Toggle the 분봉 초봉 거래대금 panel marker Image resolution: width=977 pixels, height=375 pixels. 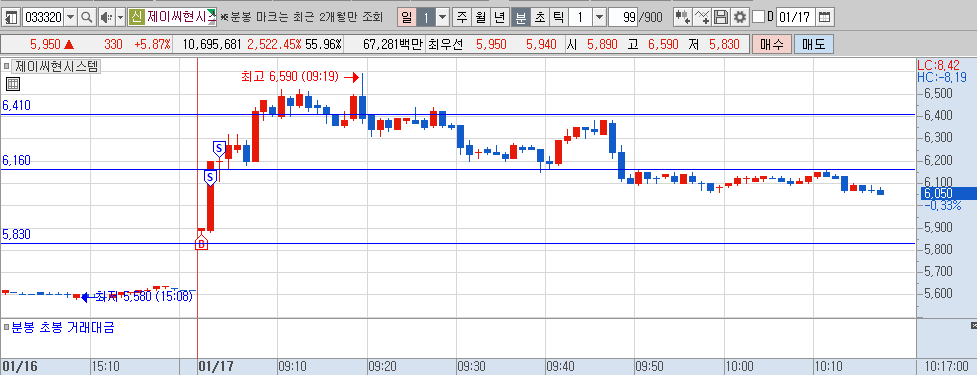pyautogui.click(x=6, y=326)
